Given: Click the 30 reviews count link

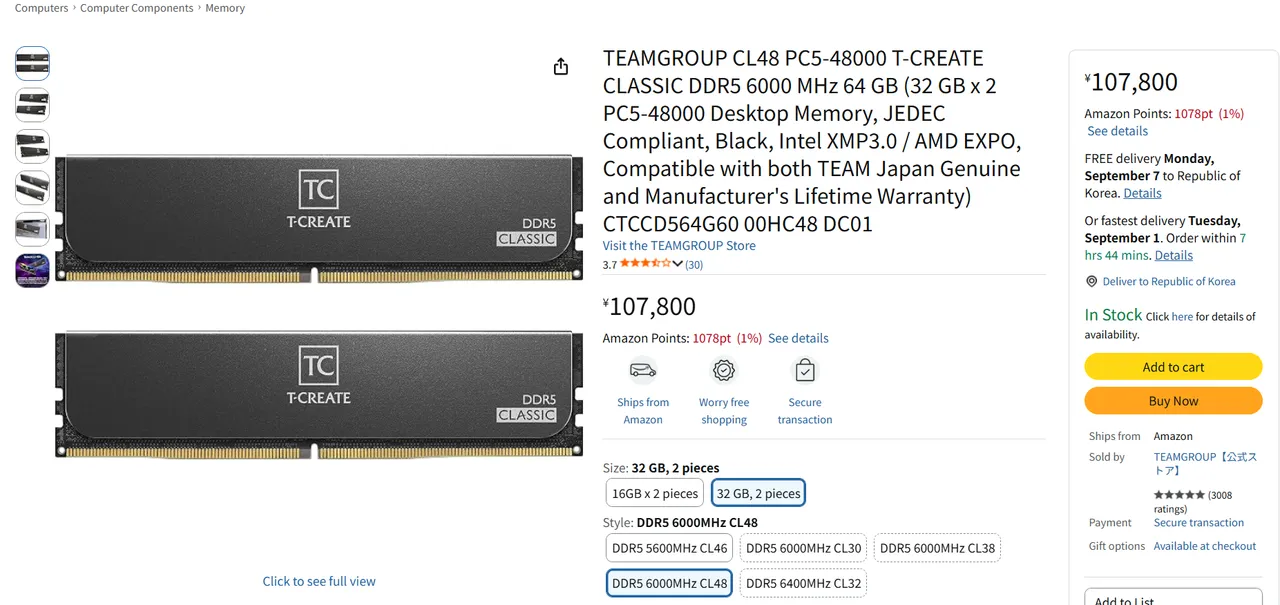Looking at the screenshot, I should click(694, 265).
